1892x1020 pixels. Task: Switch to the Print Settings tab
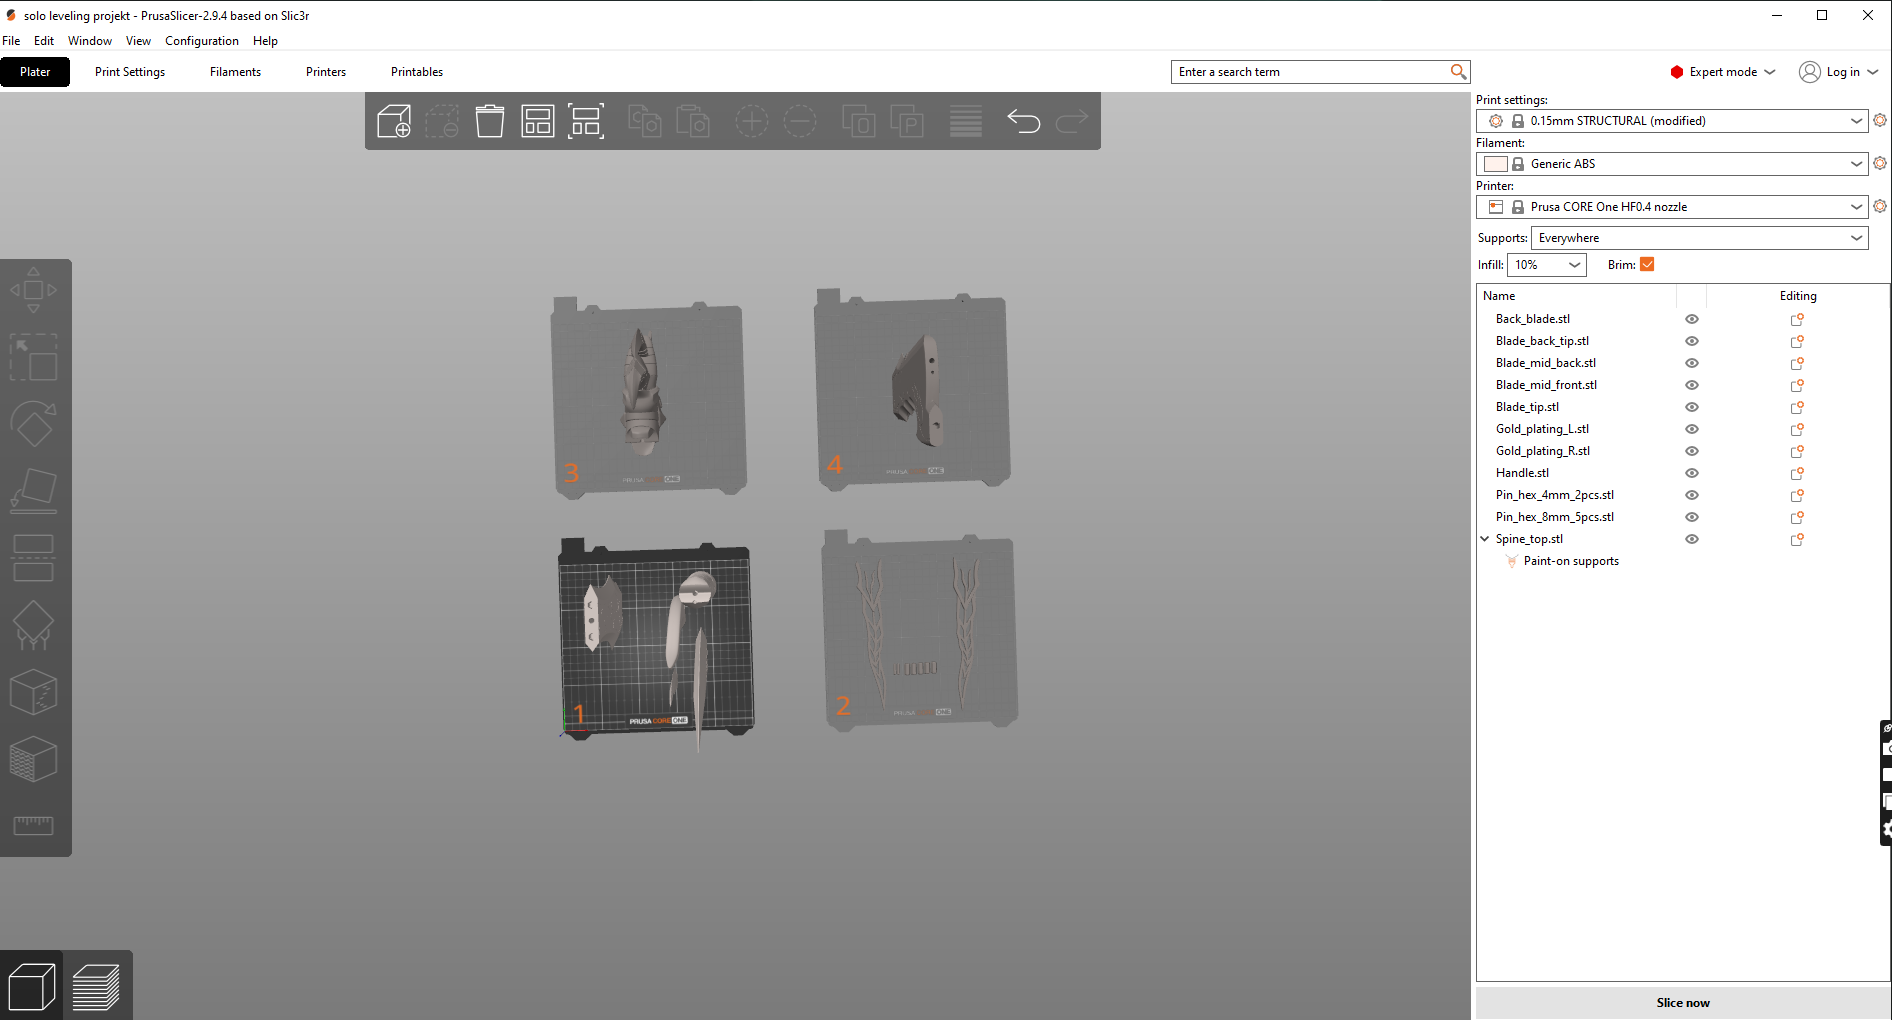point(130,72)
